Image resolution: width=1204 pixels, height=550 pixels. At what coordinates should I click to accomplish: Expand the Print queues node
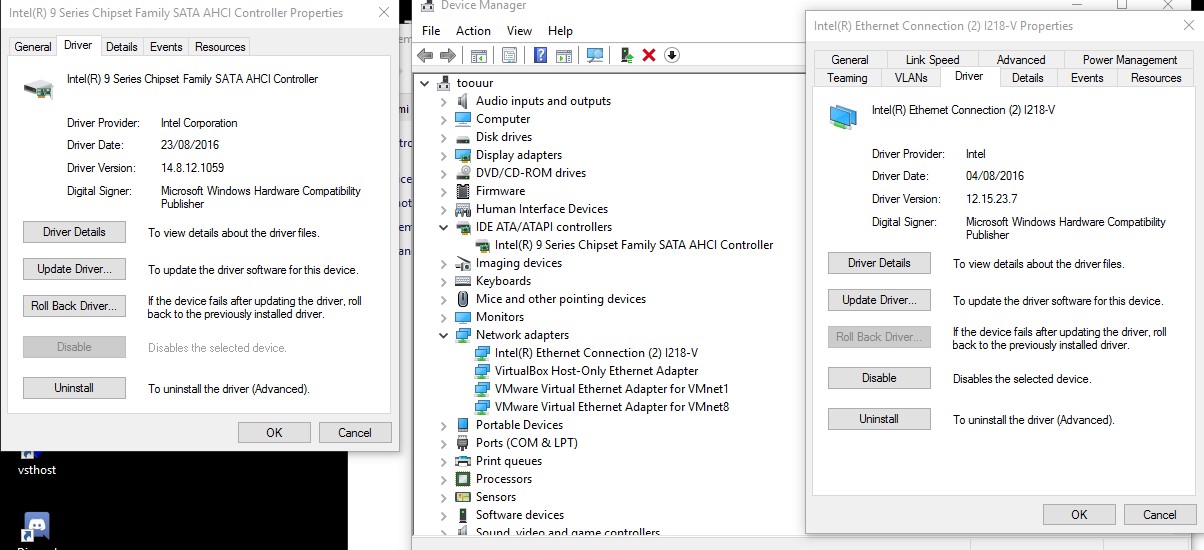pos(444,461)
